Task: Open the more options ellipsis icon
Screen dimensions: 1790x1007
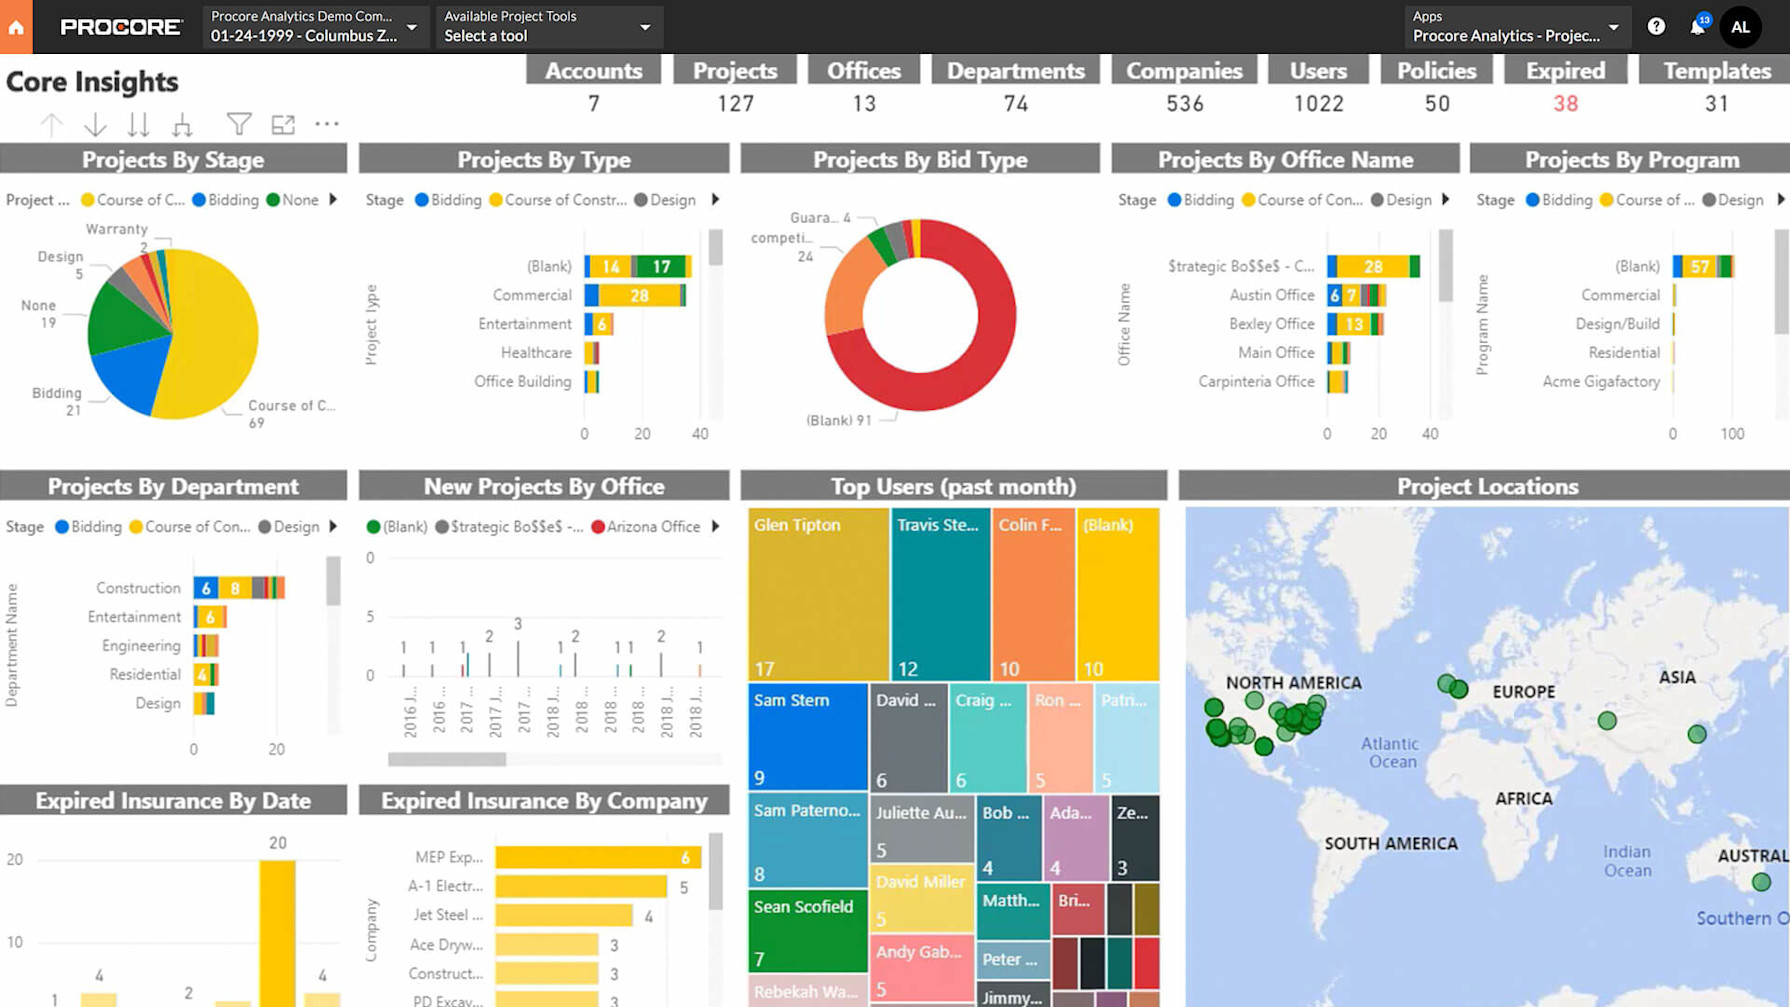Action: click(327, 124)
